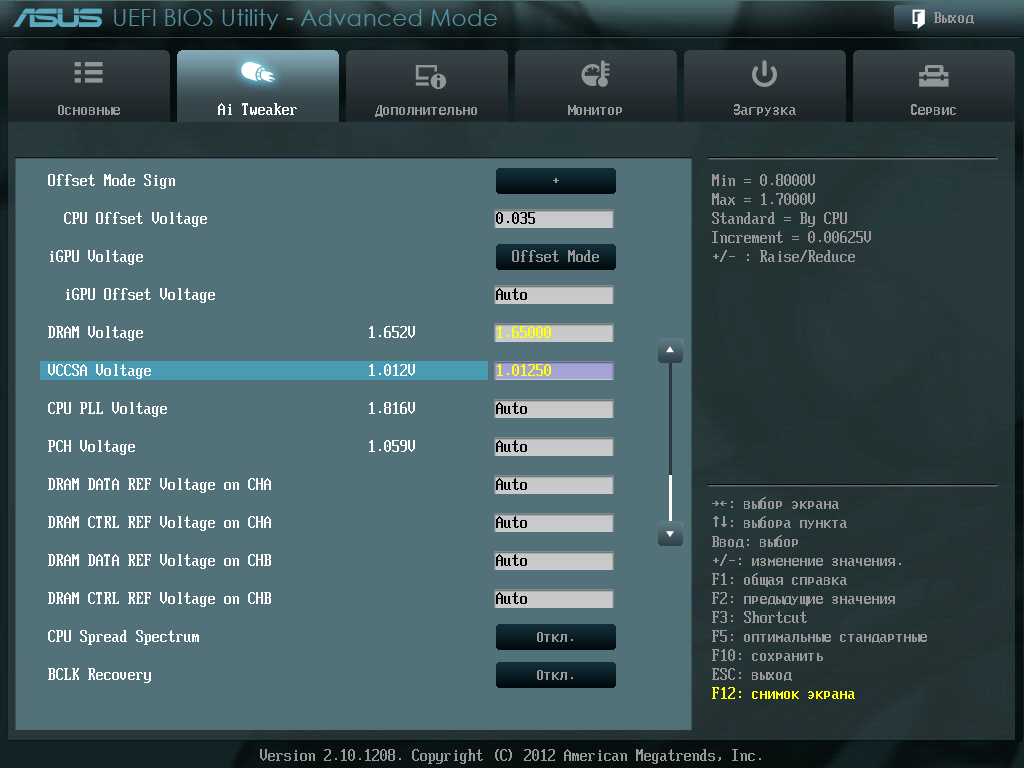Toggle the Offset Mode Sign plus button
This screenshot has width=1024, height=768.
556,181
